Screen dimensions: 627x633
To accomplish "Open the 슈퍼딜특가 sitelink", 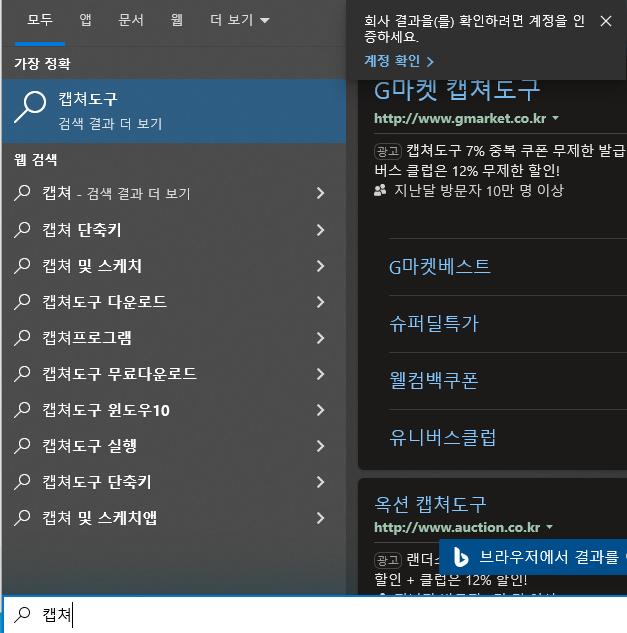I will (x=434, y=323).
